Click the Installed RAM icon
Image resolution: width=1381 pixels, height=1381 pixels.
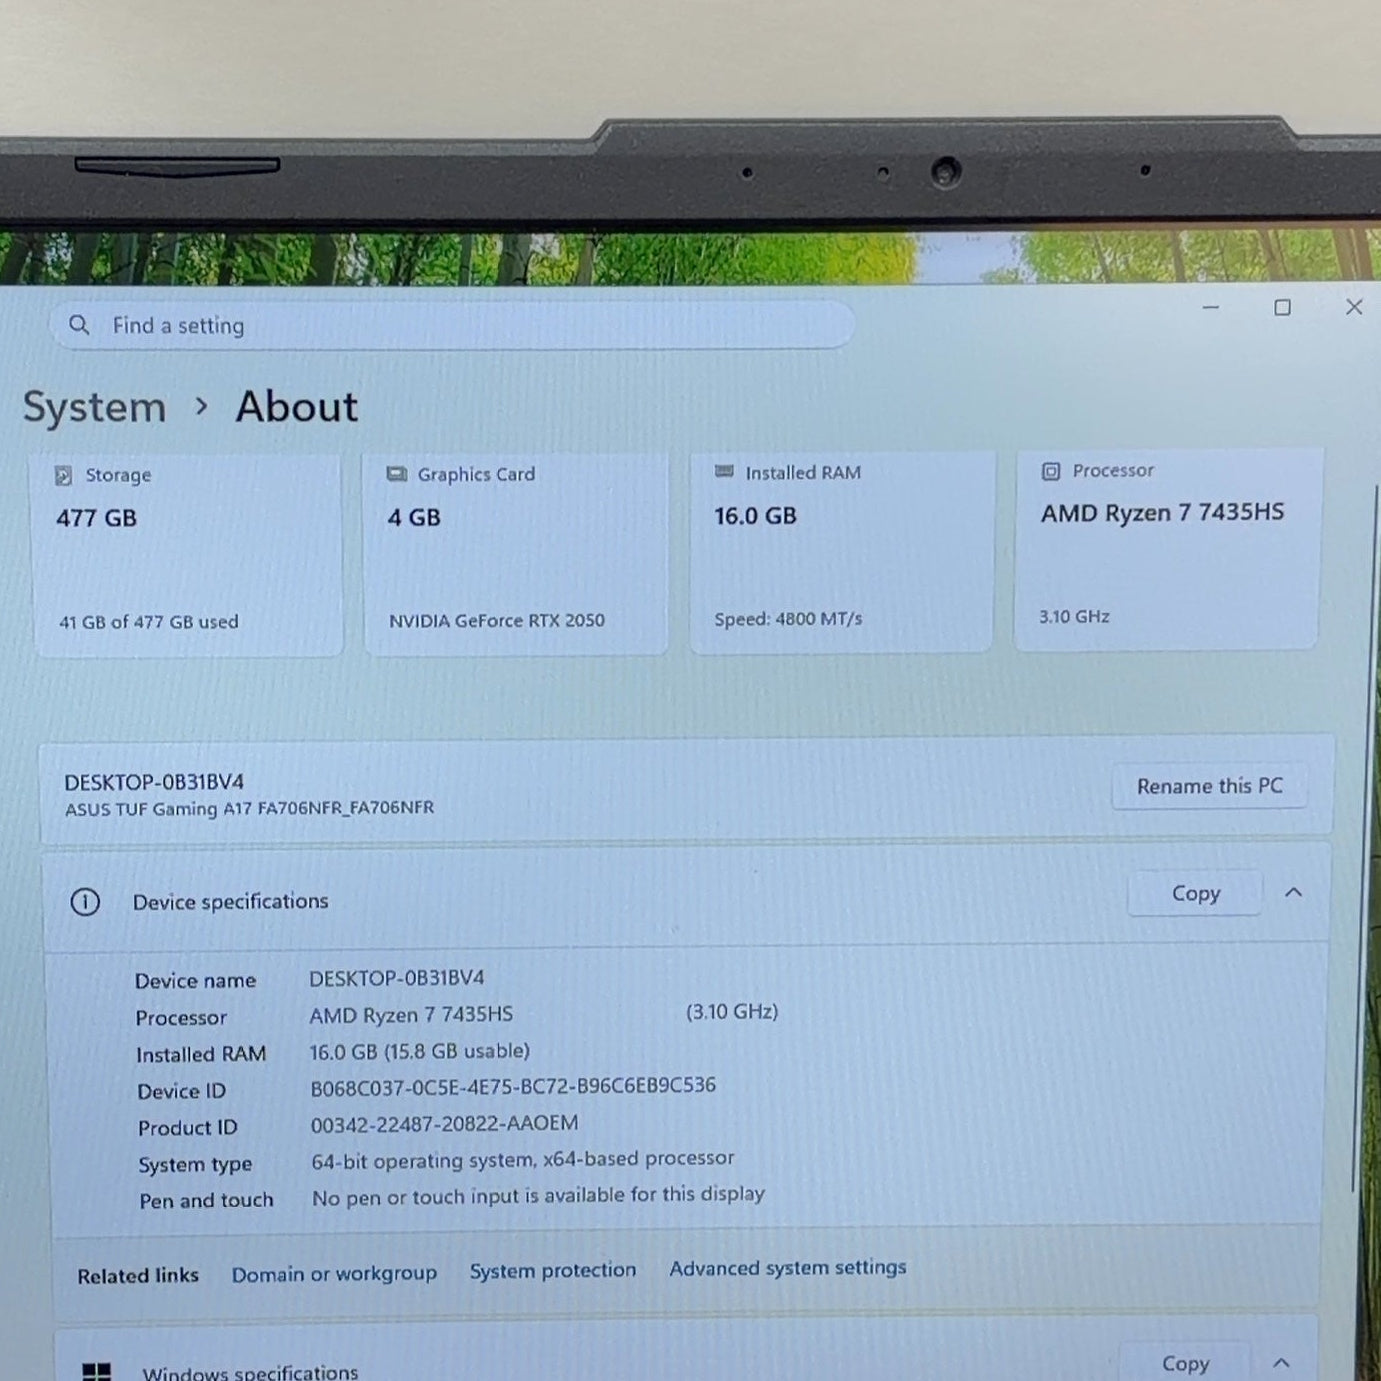coord(725,472)
